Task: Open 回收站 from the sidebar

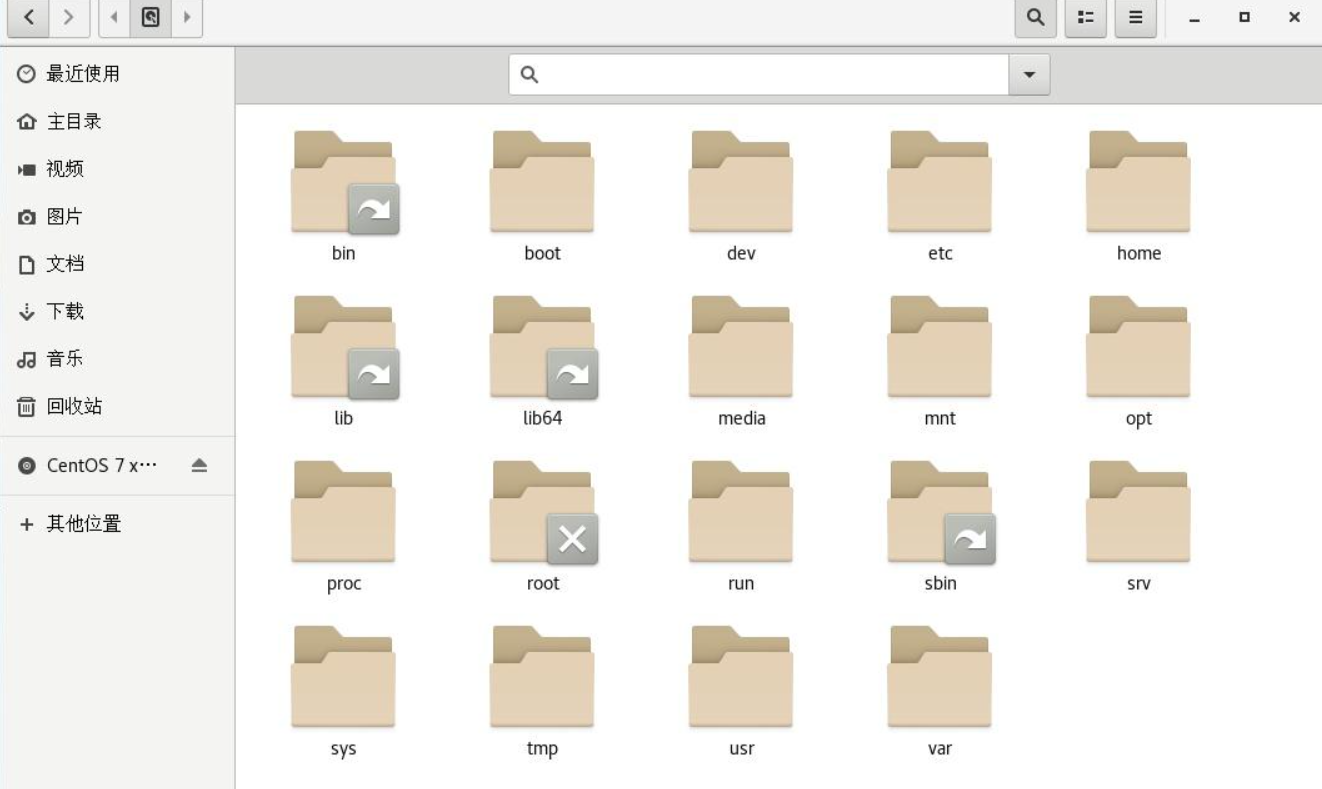Action: 74,407
